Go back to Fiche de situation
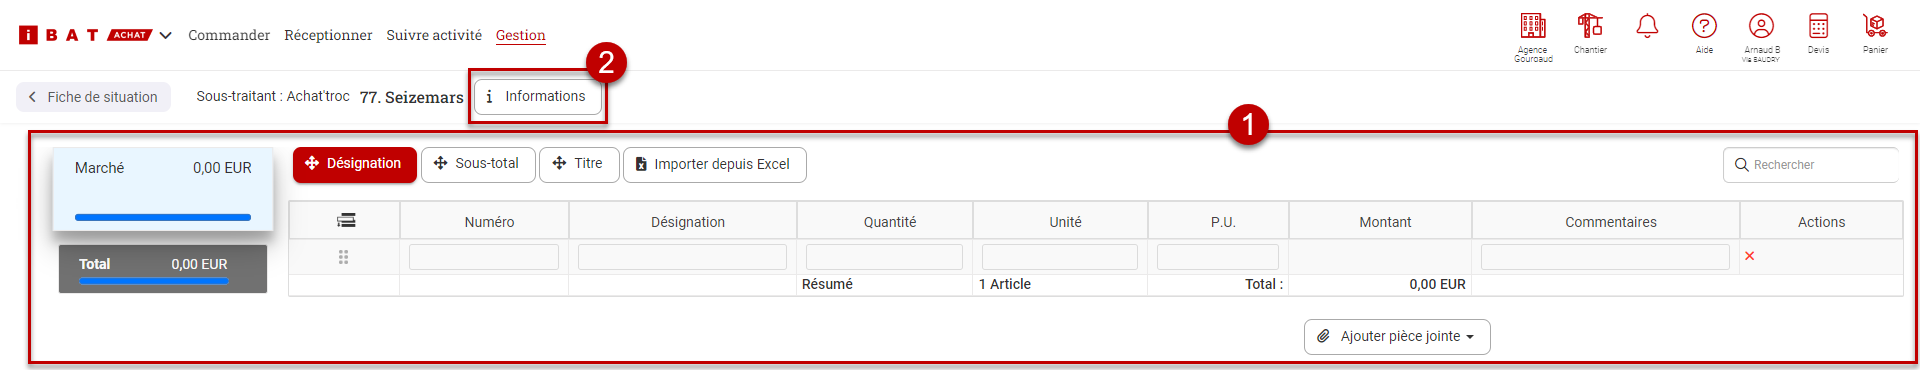 pos(93,97)
